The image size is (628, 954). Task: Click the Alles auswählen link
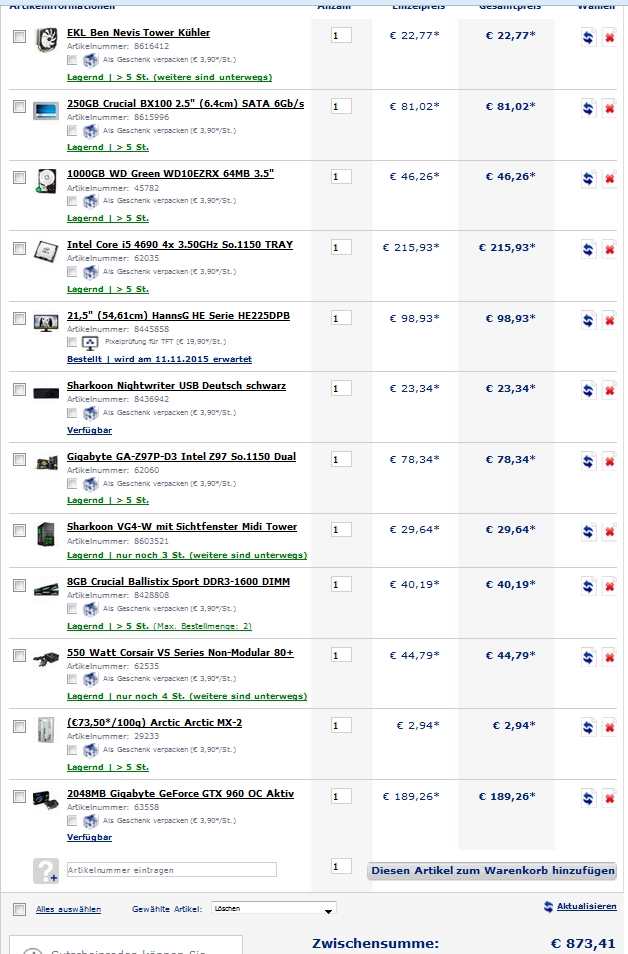(x=68, y=910)
